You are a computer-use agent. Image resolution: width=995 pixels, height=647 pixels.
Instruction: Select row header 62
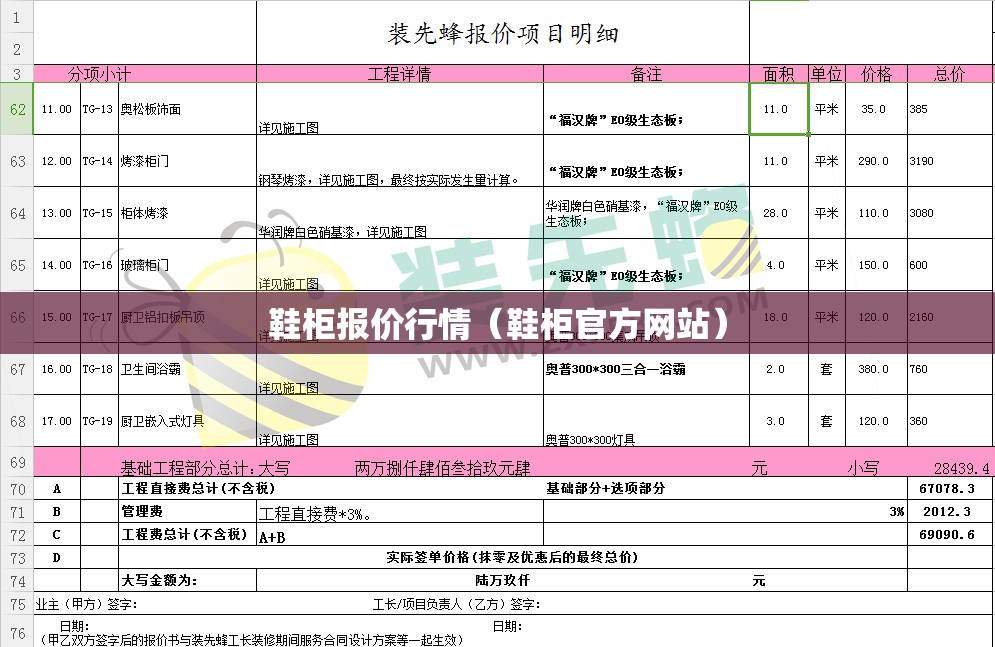[x=16, y=109]
